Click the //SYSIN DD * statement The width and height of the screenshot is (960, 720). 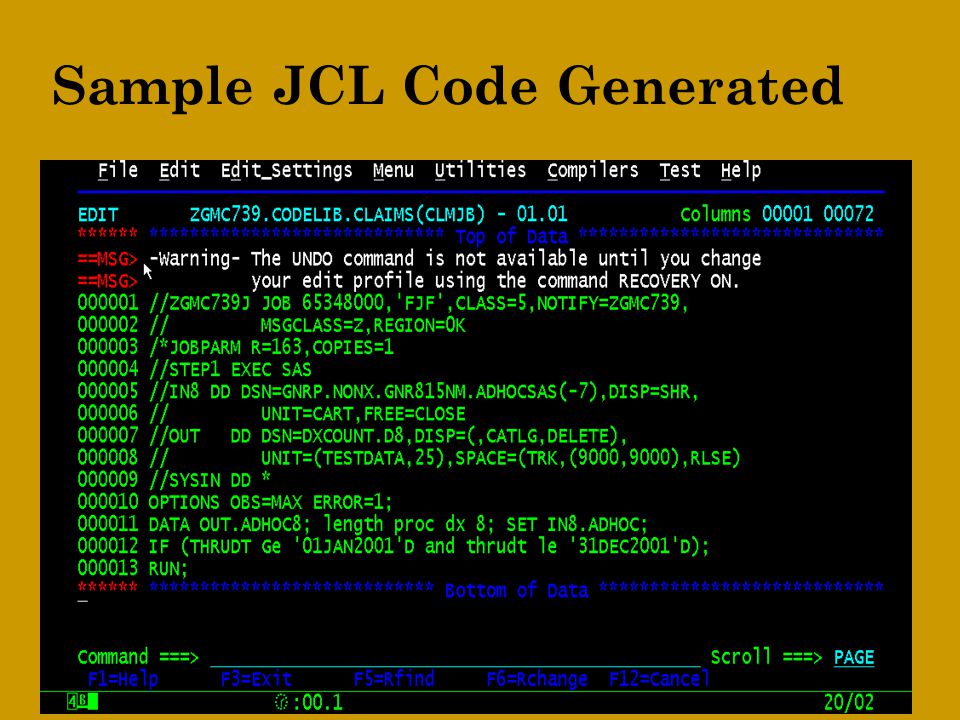click(x=210, y=480)
